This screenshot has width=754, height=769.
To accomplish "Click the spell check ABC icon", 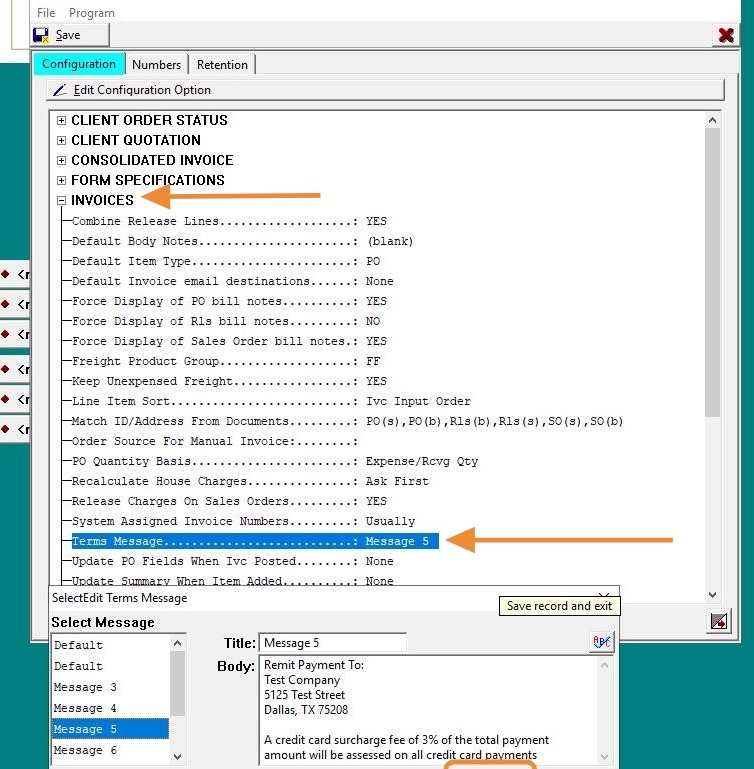I will pyautogui.click(x=601, y=642).
